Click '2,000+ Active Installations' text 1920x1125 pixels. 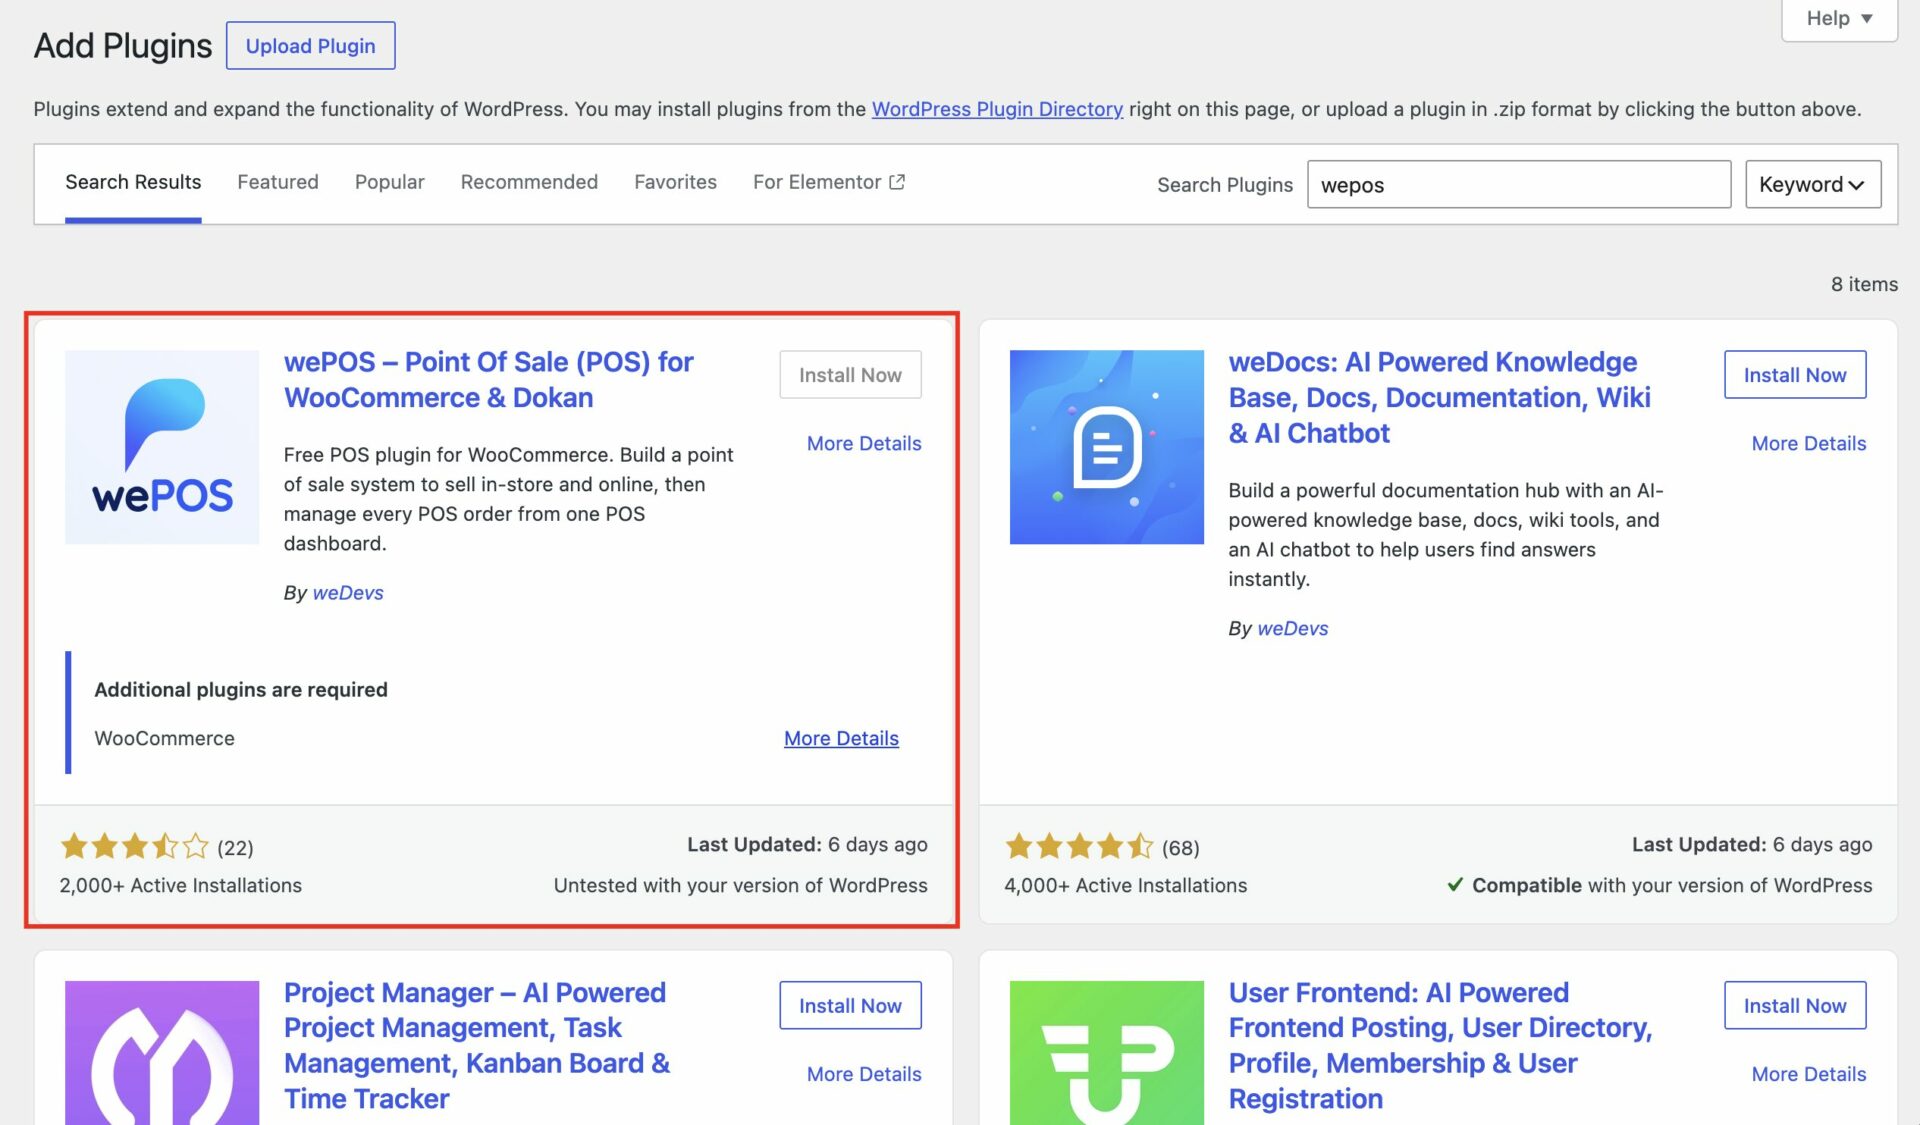[x=181, y=885]
